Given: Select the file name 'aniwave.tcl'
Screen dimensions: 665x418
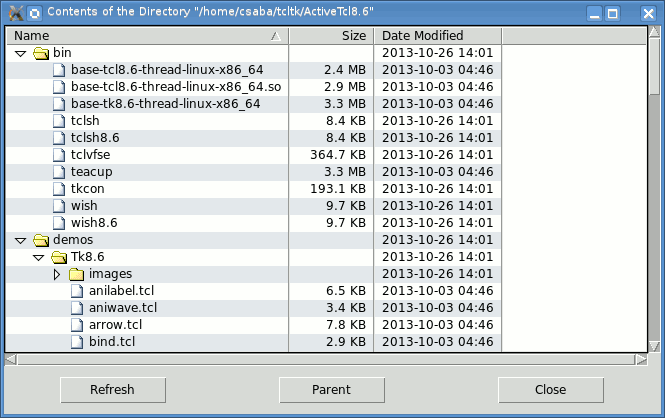Looking at the screenshot, I should coord(123,308).
